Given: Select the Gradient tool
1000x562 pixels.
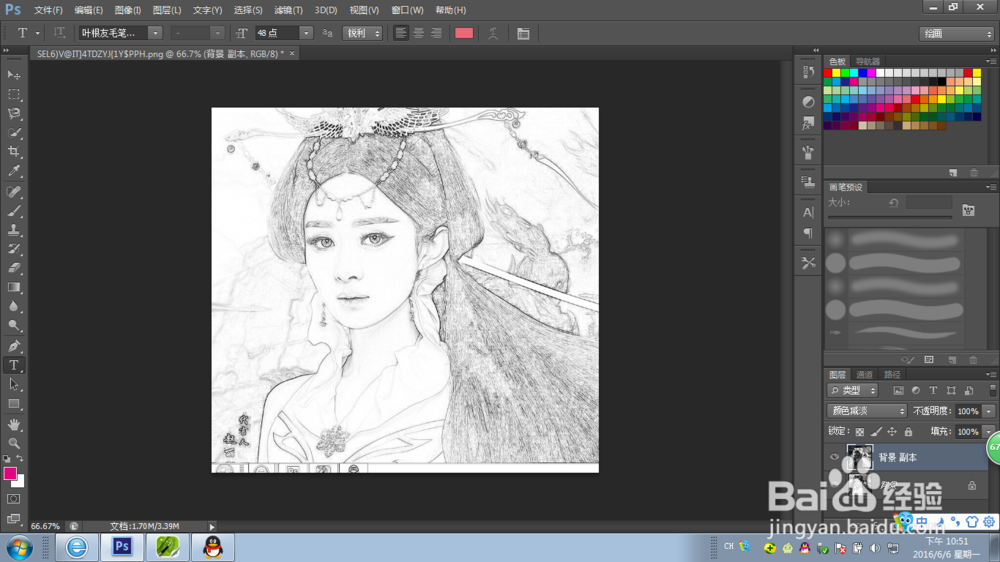Looking at the screenshot, I should click(x=13, y=288).
